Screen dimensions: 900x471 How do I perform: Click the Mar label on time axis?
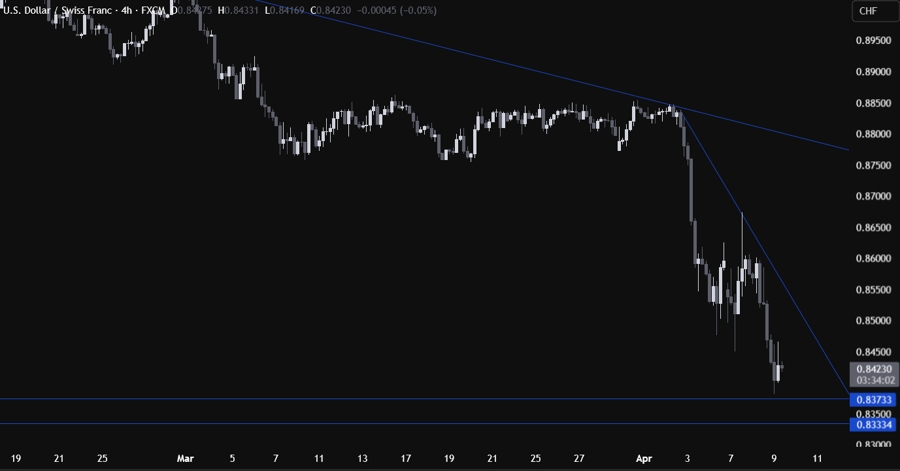click(185, 459)
